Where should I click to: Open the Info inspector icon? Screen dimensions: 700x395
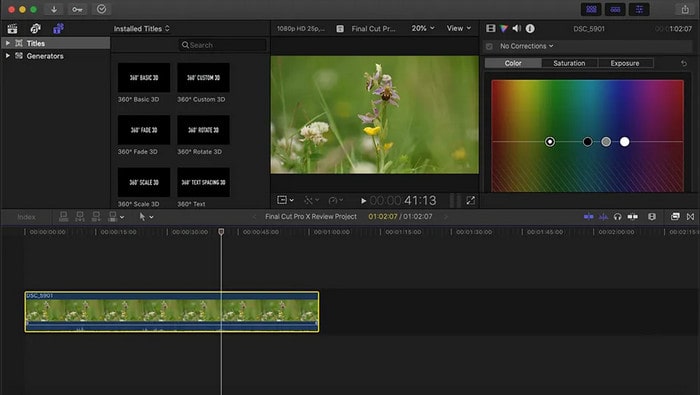pyautogui.click(x=530, y=28)
